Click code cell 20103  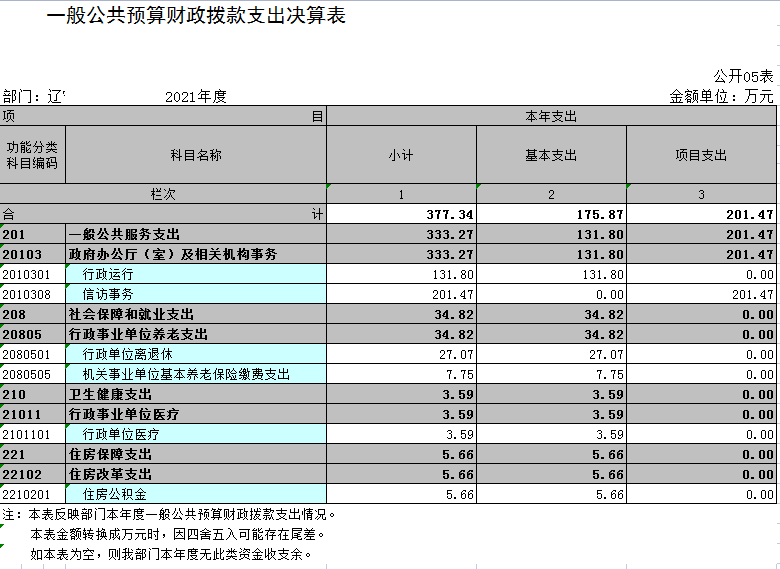32,254
